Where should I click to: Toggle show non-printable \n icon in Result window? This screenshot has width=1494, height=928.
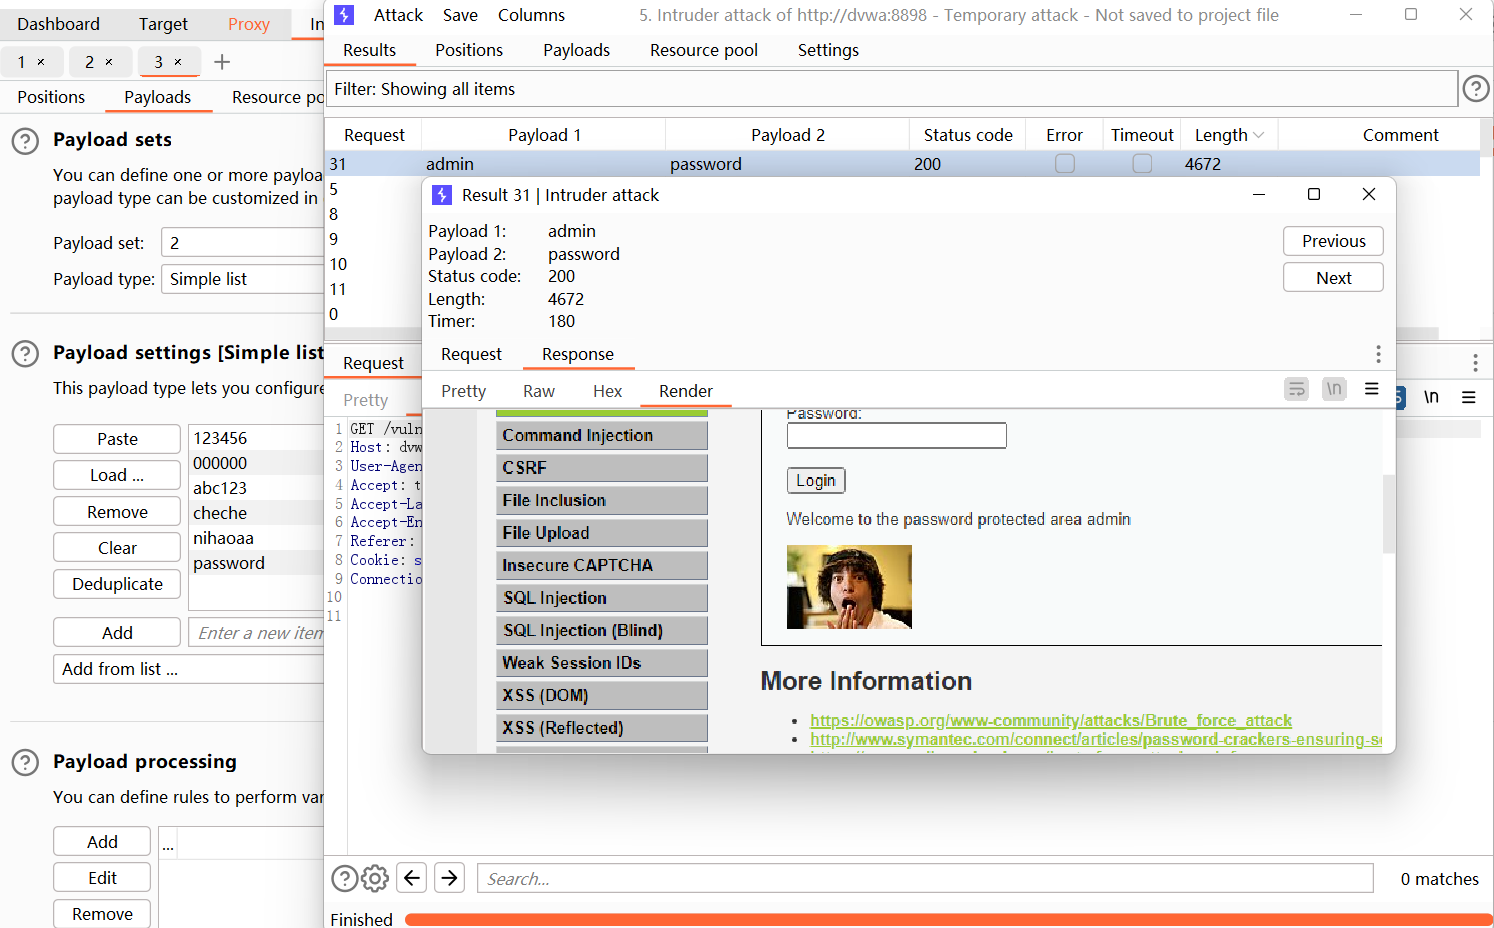[x=1334, y=389]
